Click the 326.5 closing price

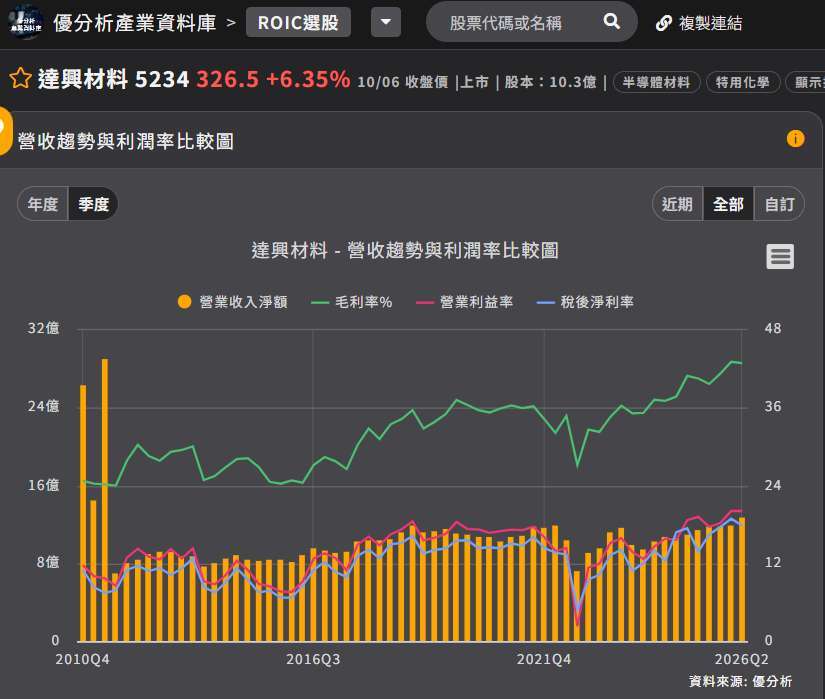pyautogui.click(x=227, y=79)
